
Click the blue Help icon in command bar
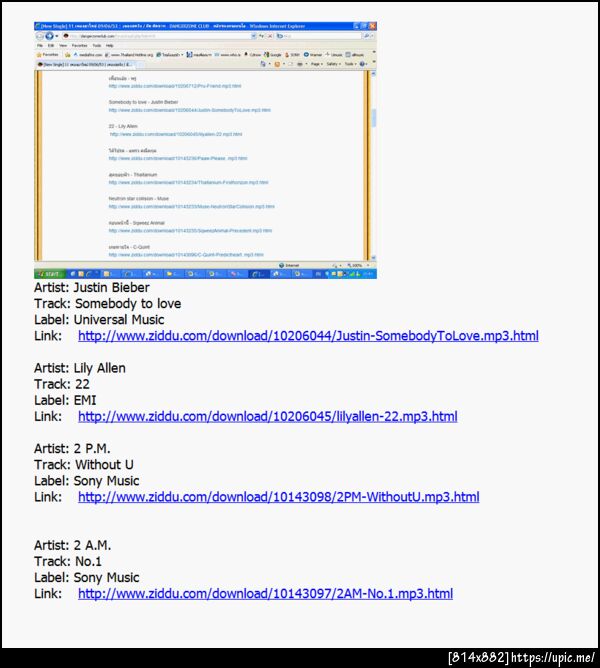click(363, 64)
